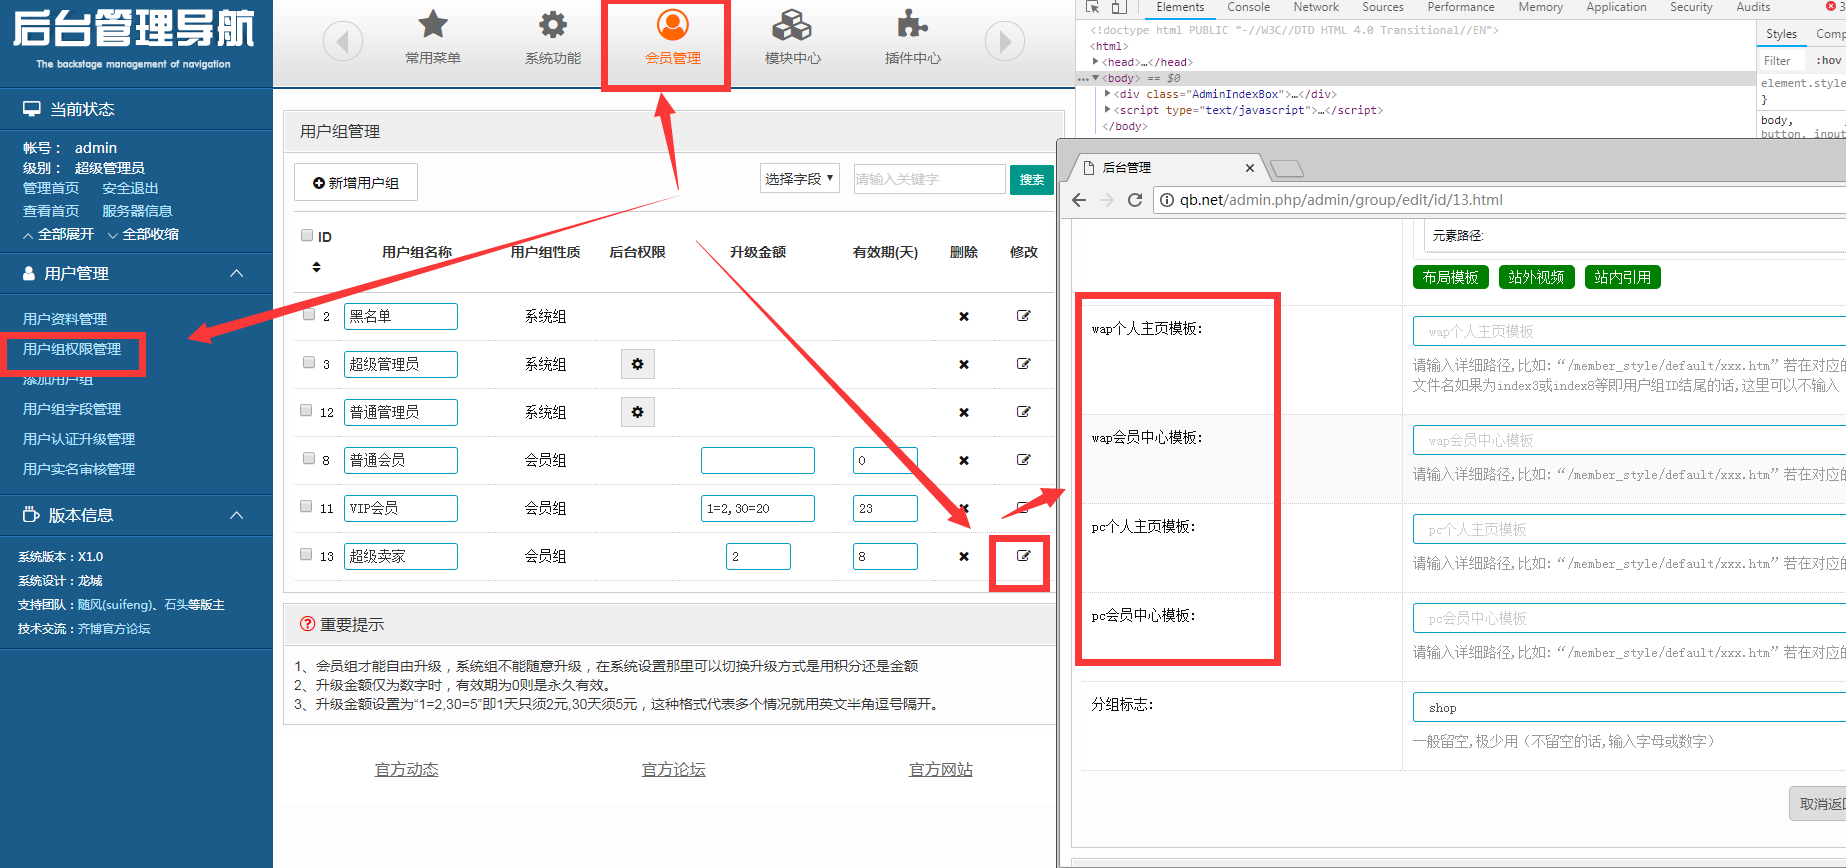Click the 常用菜单 star icon

pyautogui.click(x=432, y=25)
